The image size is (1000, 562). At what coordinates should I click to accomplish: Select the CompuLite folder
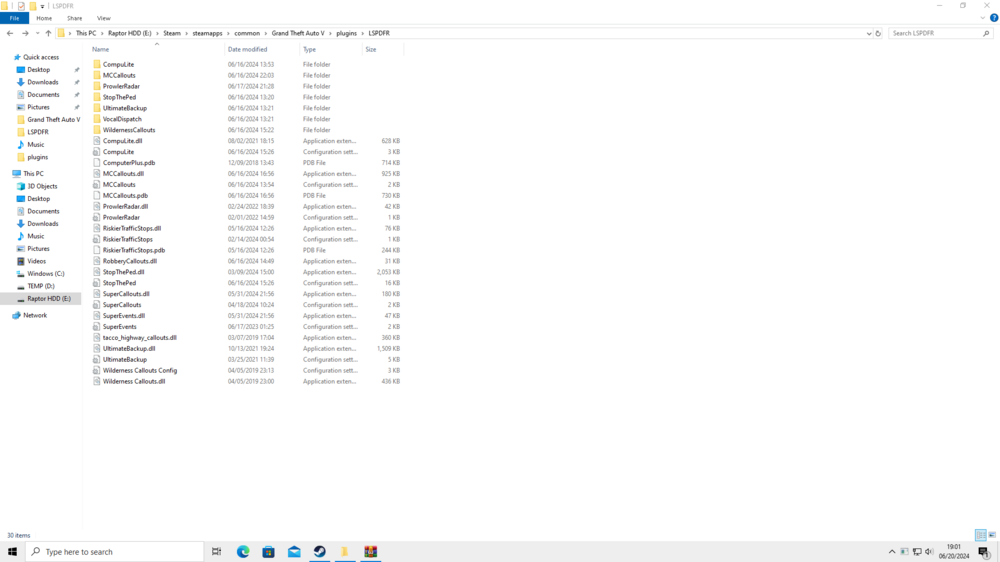[119, 64]
